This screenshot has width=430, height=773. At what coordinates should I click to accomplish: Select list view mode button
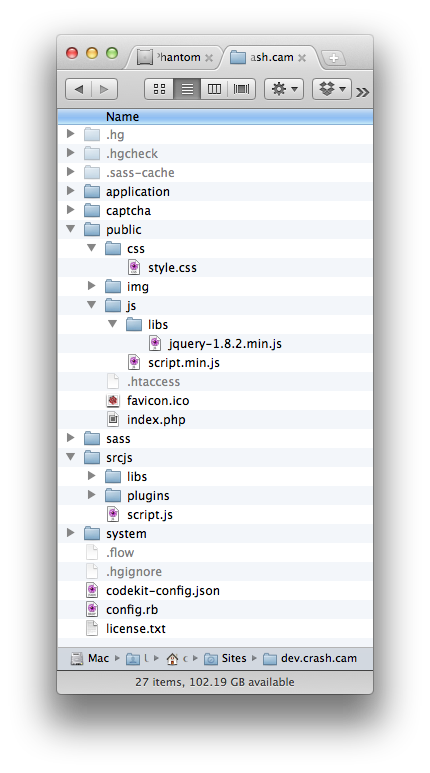click(187, 89)
